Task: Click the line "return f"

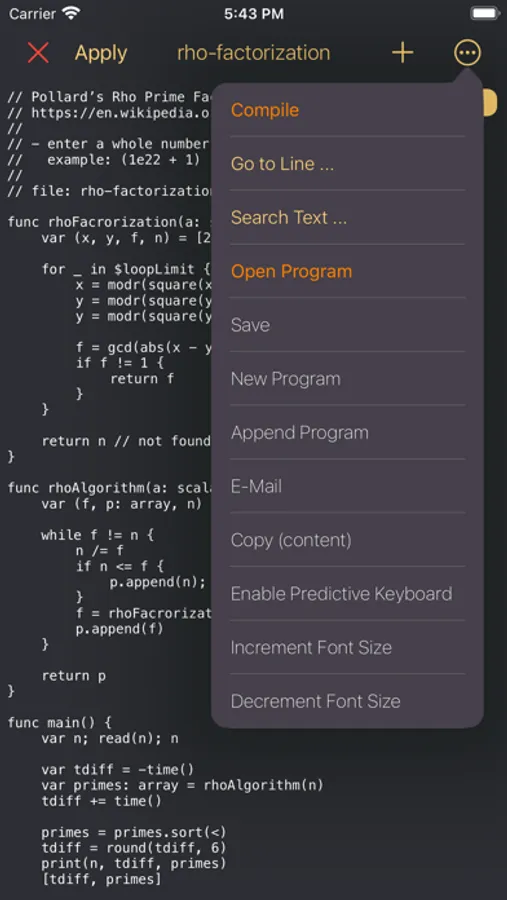Action: [x=142, y=379]
